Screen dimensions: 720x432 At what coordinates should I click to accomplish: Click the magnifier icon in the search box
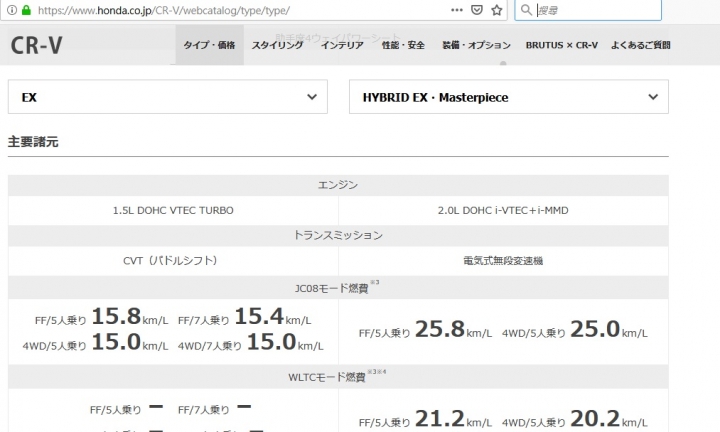click(526, 10)
